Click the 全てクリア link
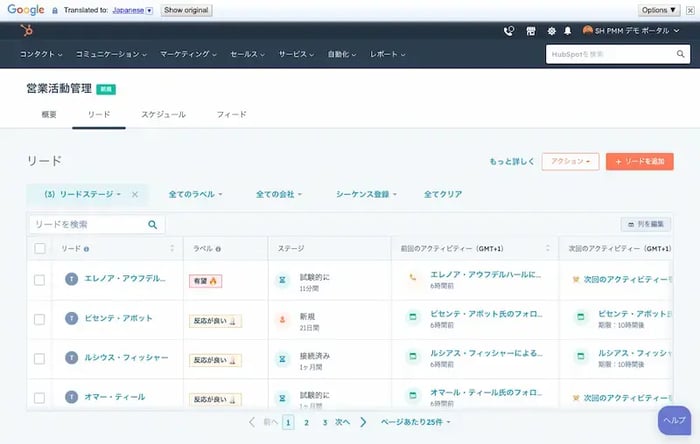 (x=443, y=194)
